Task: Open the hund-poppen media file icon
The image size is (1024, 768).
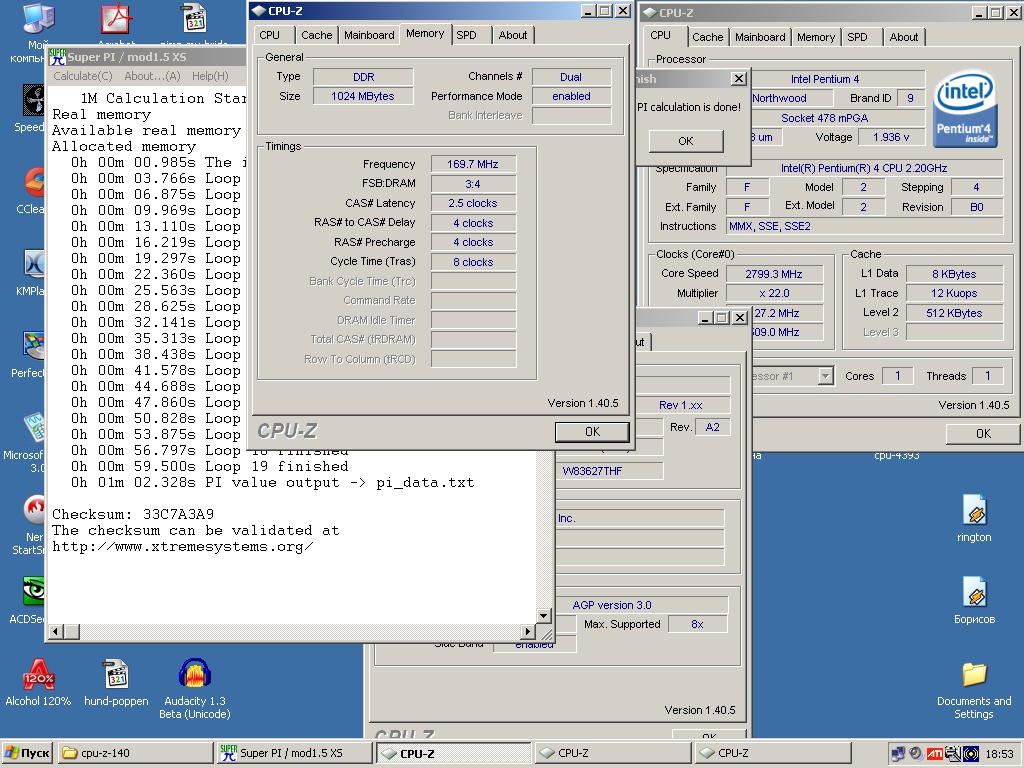Action: 116,674
